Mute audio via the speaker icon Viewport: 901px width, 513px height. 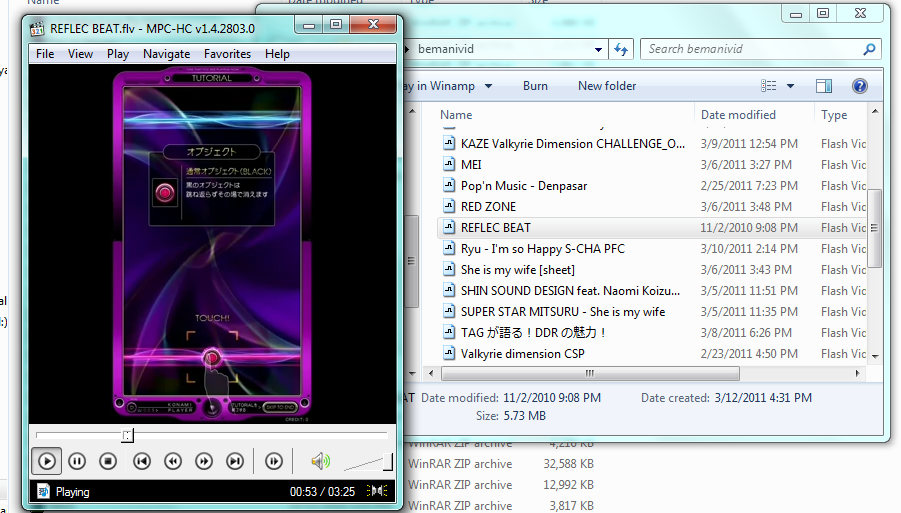[x=320, y=461]
